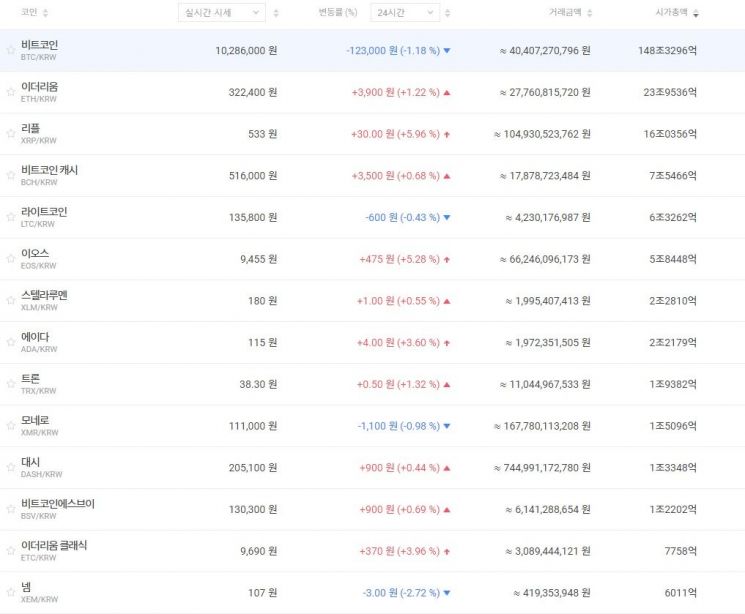Select market cap 6011억
745x614 pixels.
pyautogui.click(x=680, y=593)
